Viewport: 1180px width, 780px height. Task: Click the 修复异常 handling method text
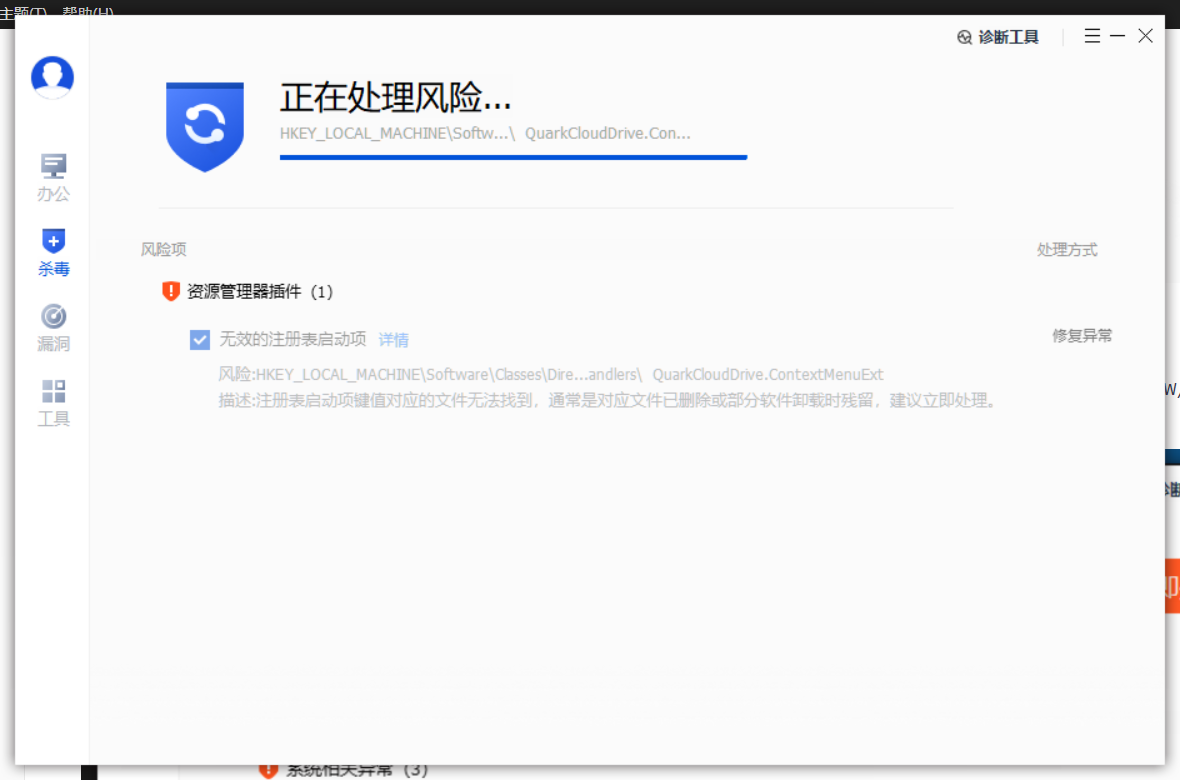point(1081,336)
